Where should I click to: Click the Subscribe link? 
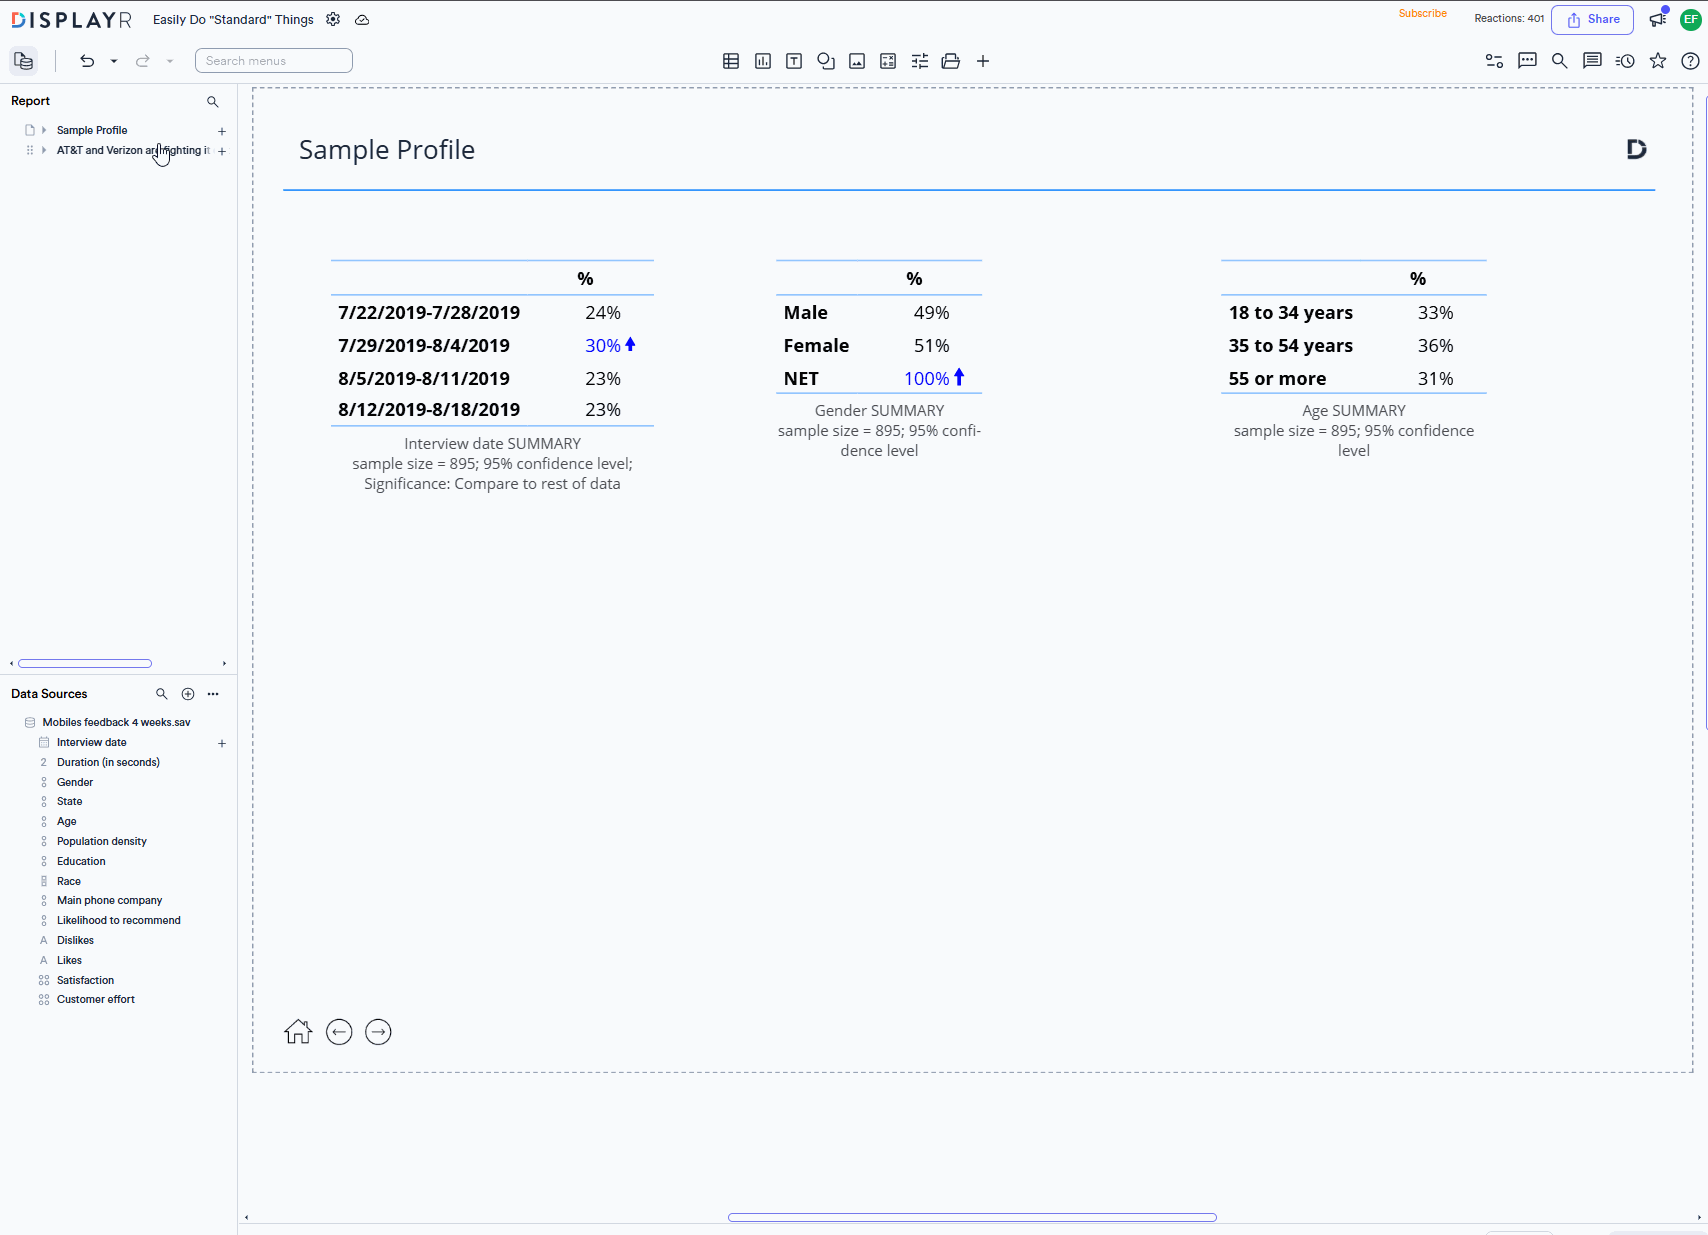point(1422,13)
